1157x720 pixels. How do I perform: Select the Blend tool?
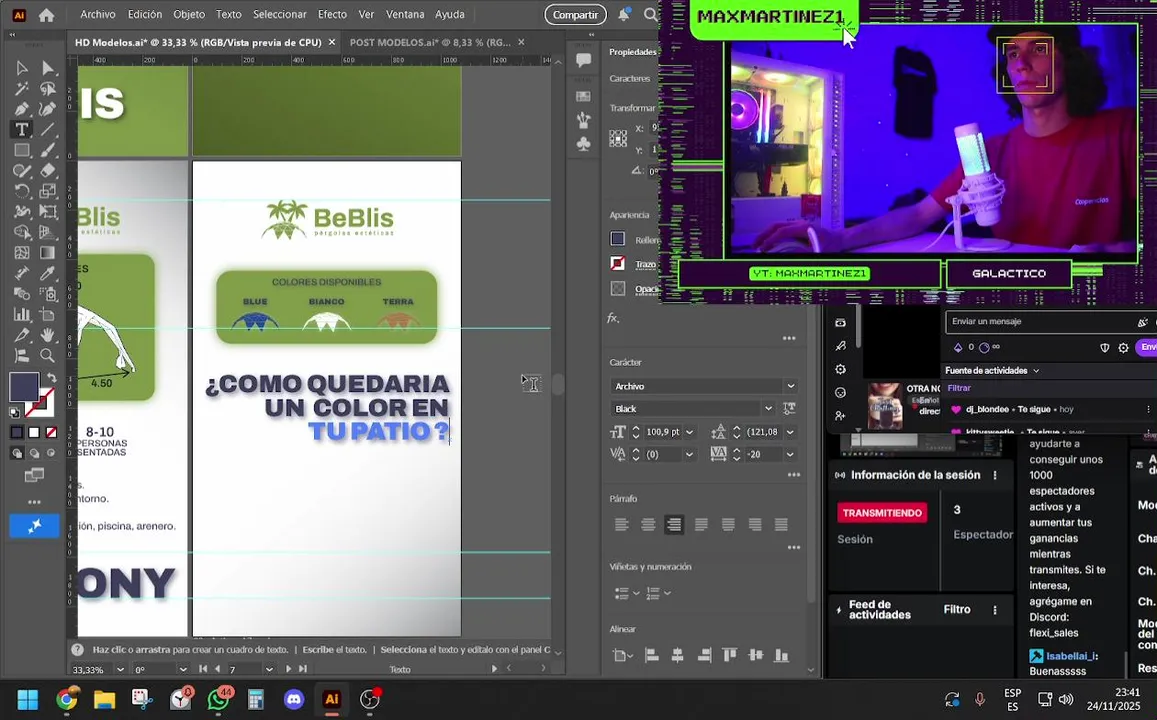pos(21,294)
